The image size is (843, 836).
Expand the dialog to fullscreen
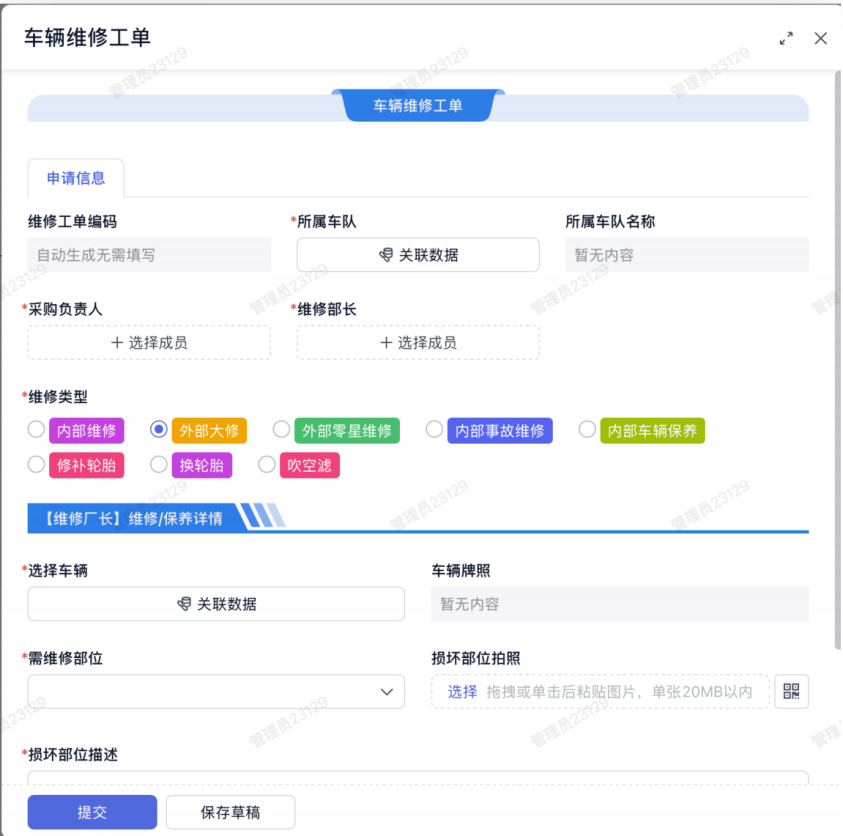(786, 39)
